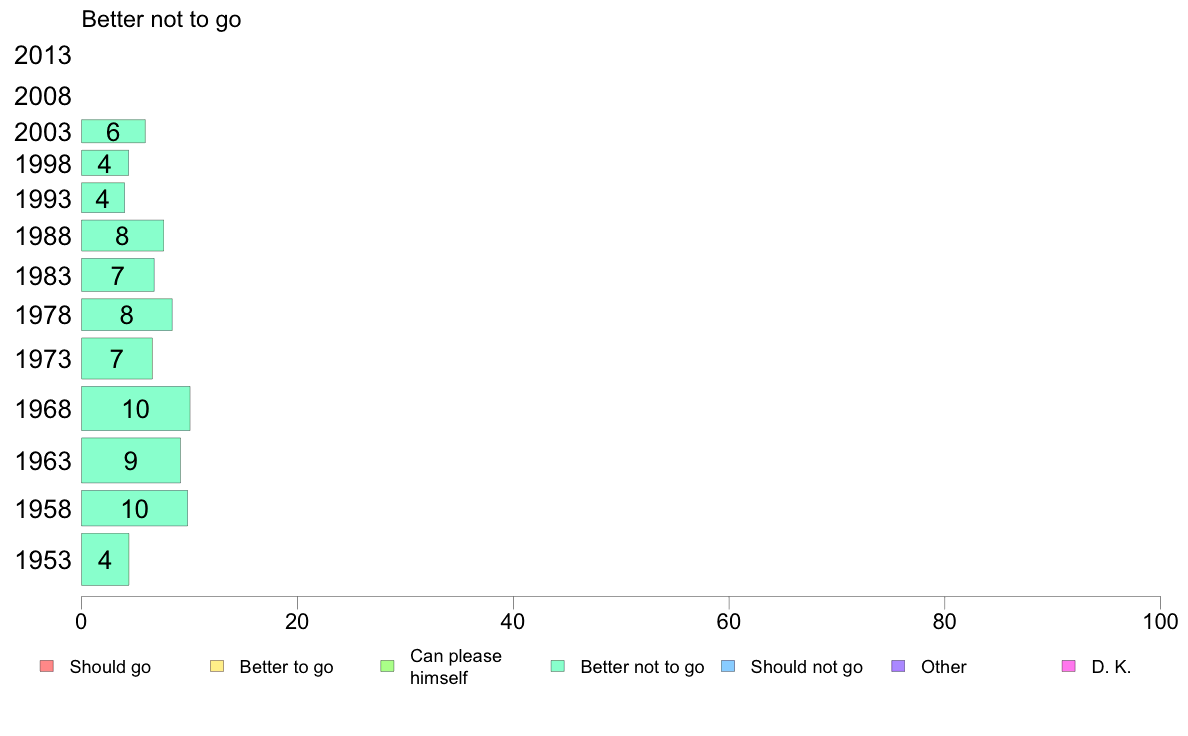Click the yellow Better to go swatch
The height and width of the screenshot is (736, 1188).
tap(217, 666)
